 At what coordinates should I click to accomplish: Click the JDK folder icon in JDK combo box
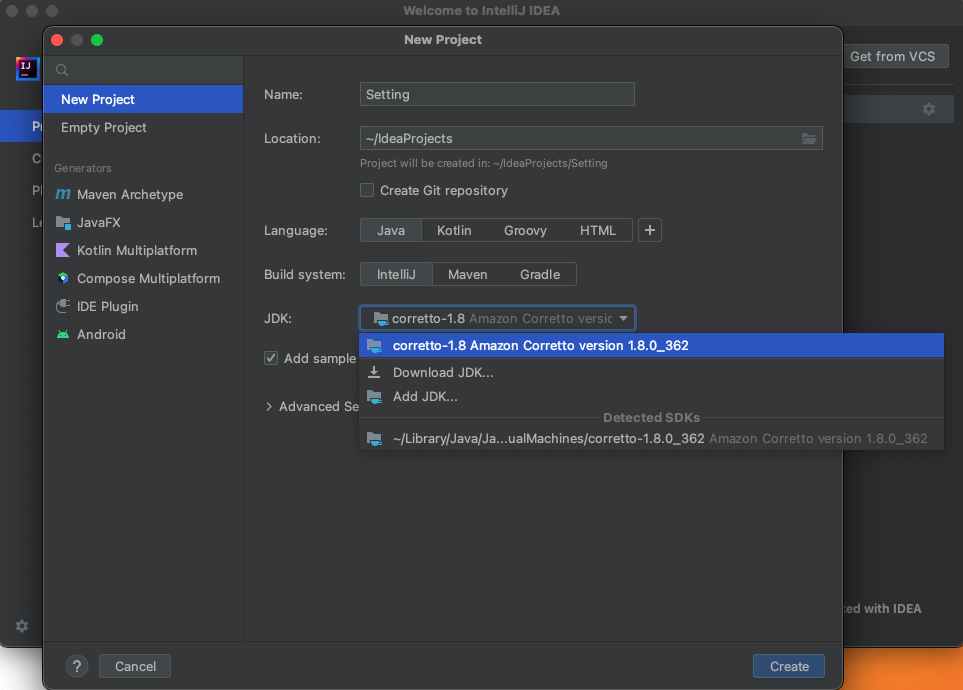point(381,318)
